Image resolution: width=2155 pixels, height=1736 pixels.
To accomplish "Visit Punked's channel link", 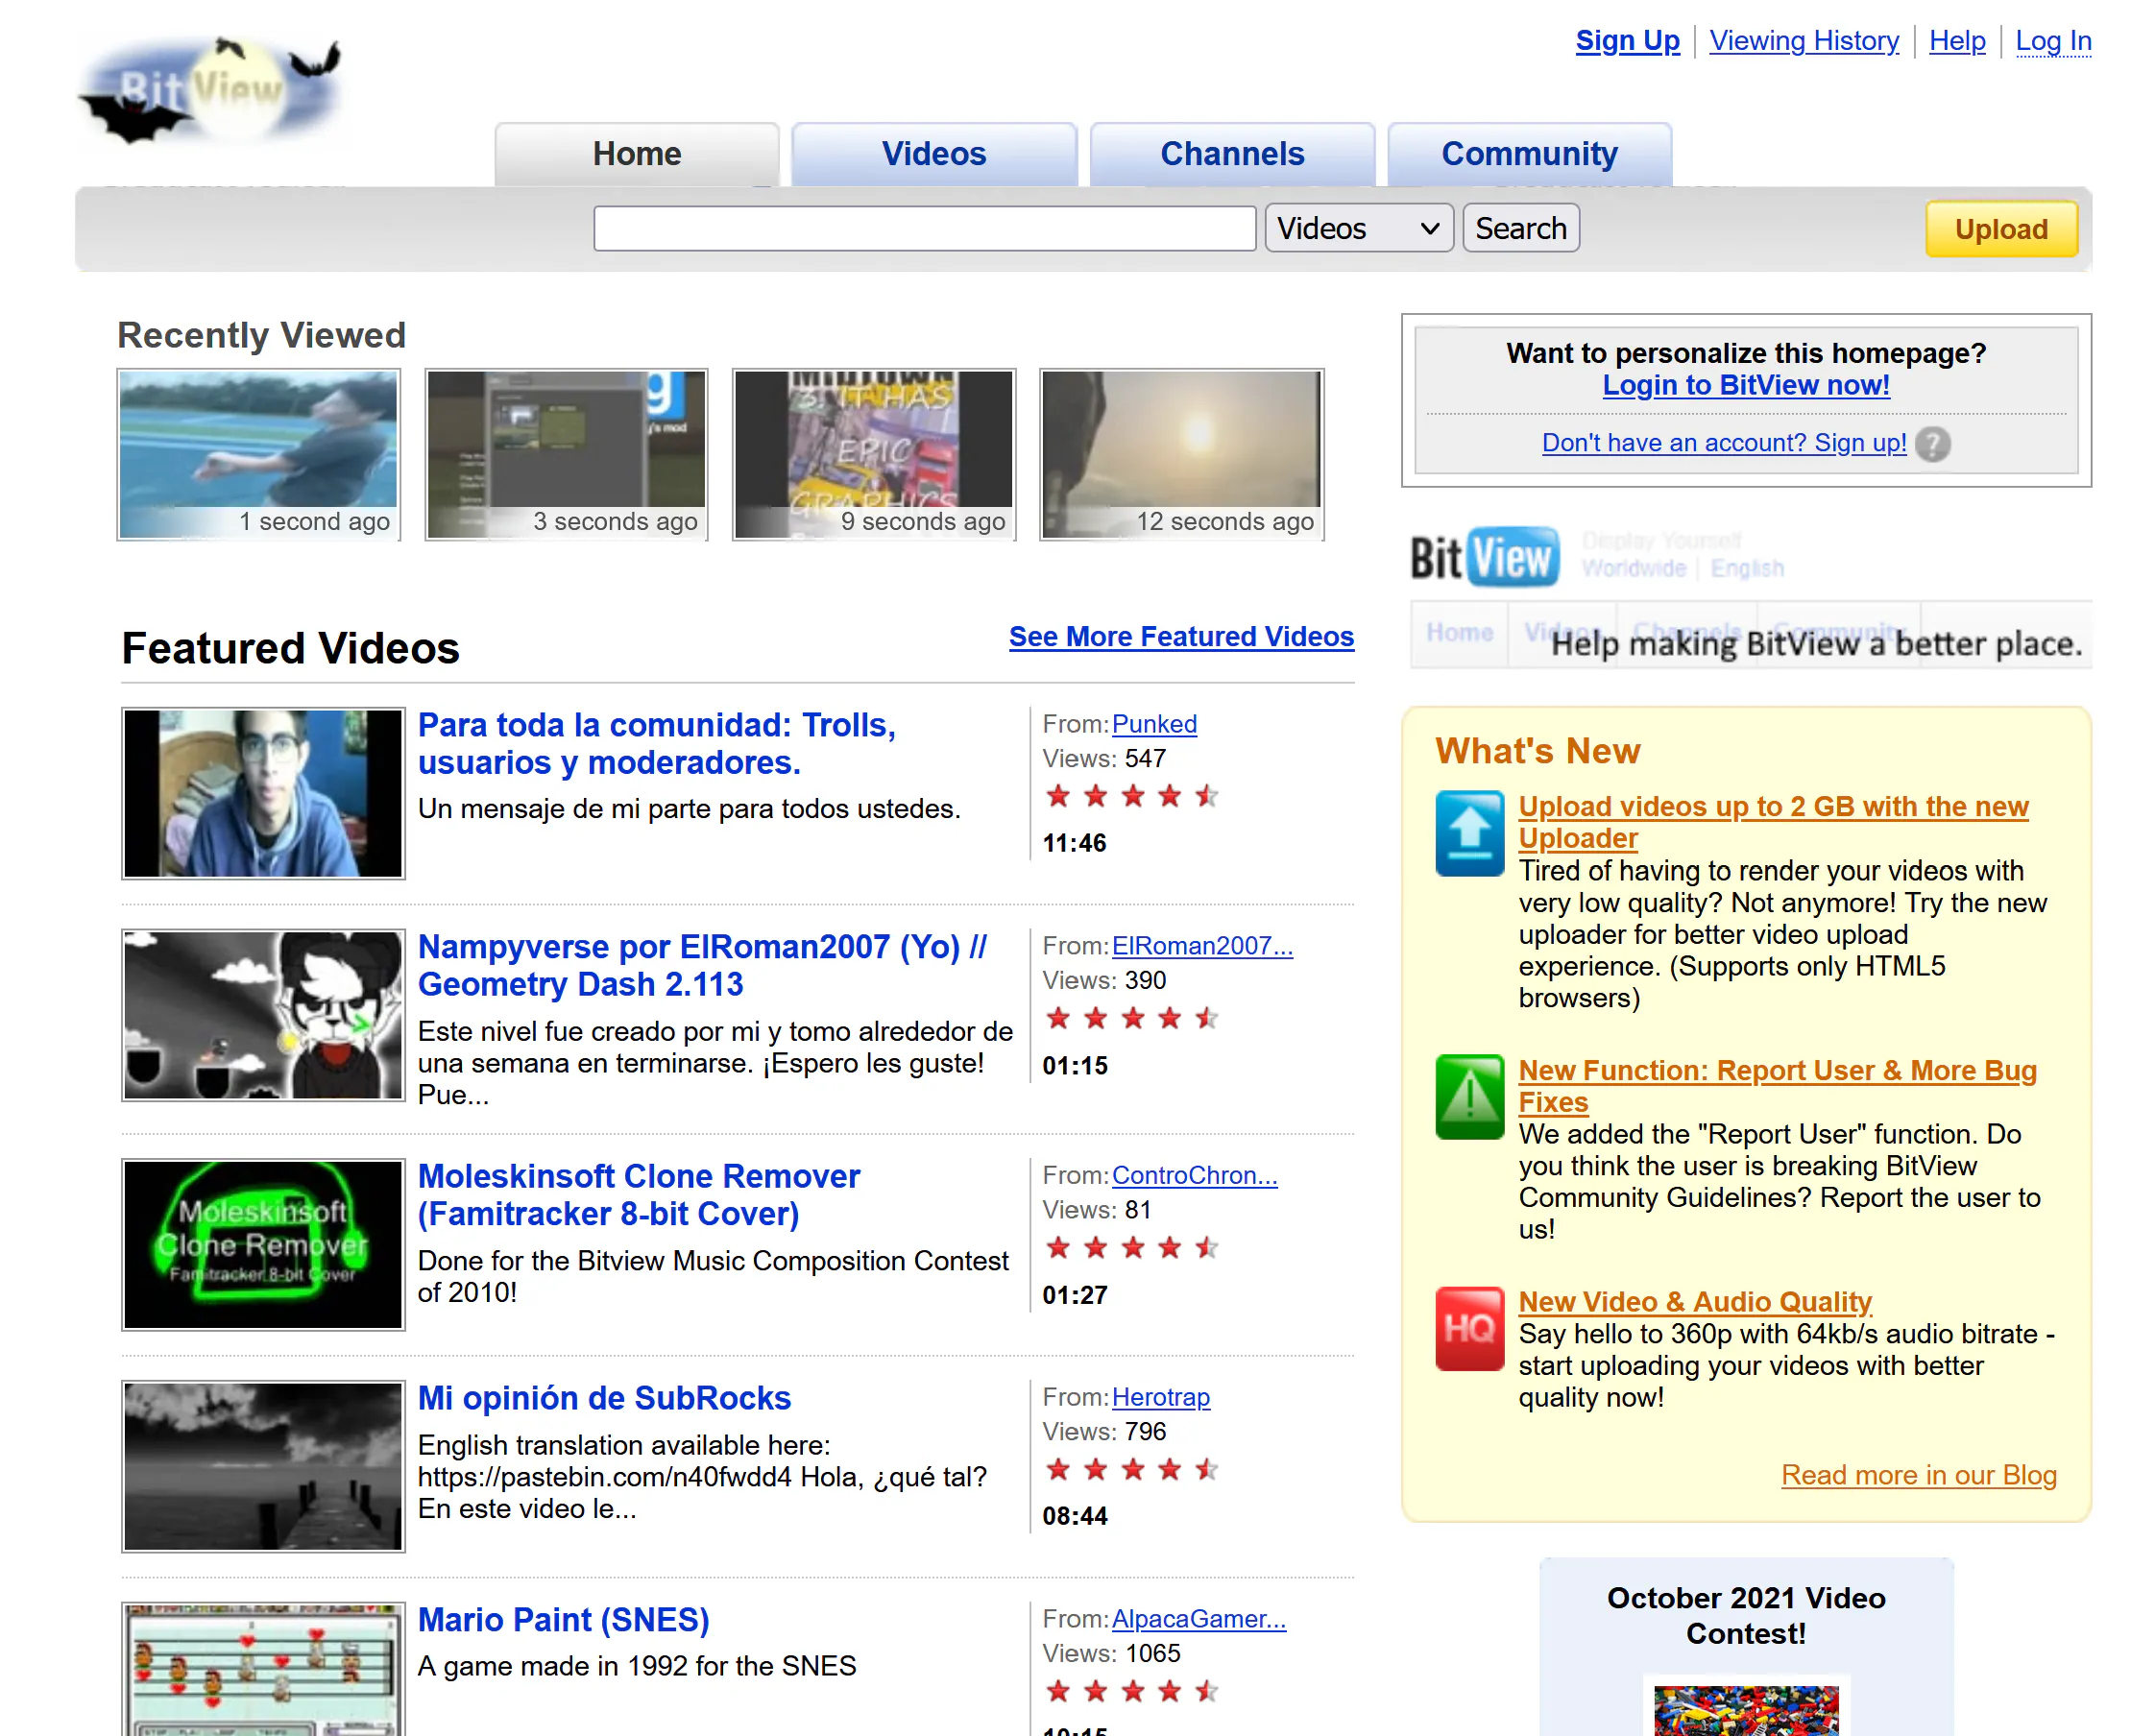I will pyautogui.click(x=1153, y=723).
